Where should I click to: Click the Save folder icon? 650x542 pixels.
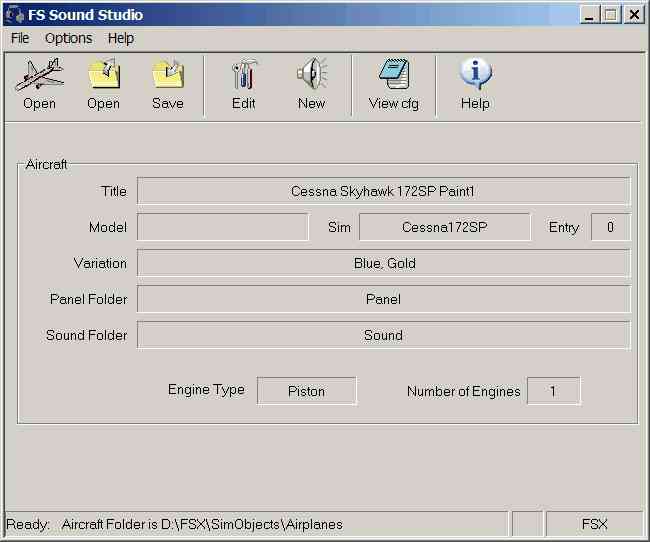click(x=168, y=74)
